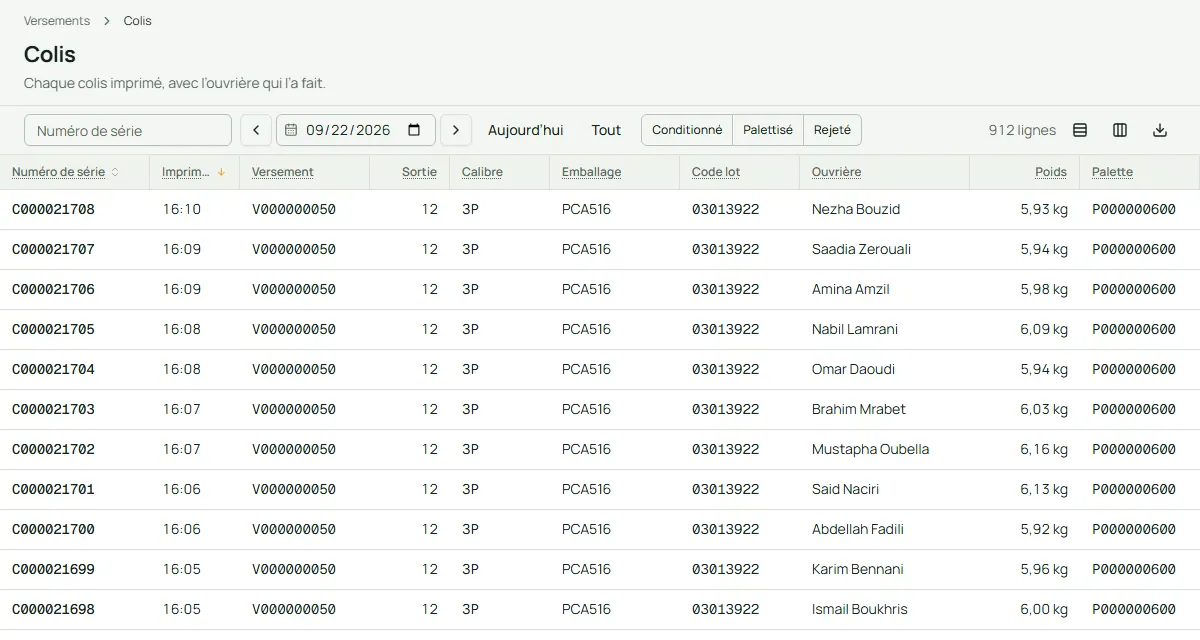Go to previous day with left chevron
Viewport: 1200px width, 640px height.
tap(256, 130)
